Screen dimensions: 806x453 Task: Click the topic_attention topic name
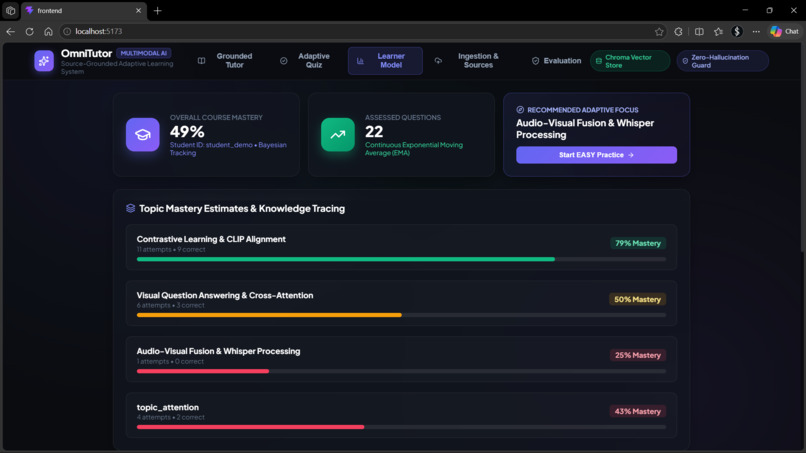[x=168, y=407]
